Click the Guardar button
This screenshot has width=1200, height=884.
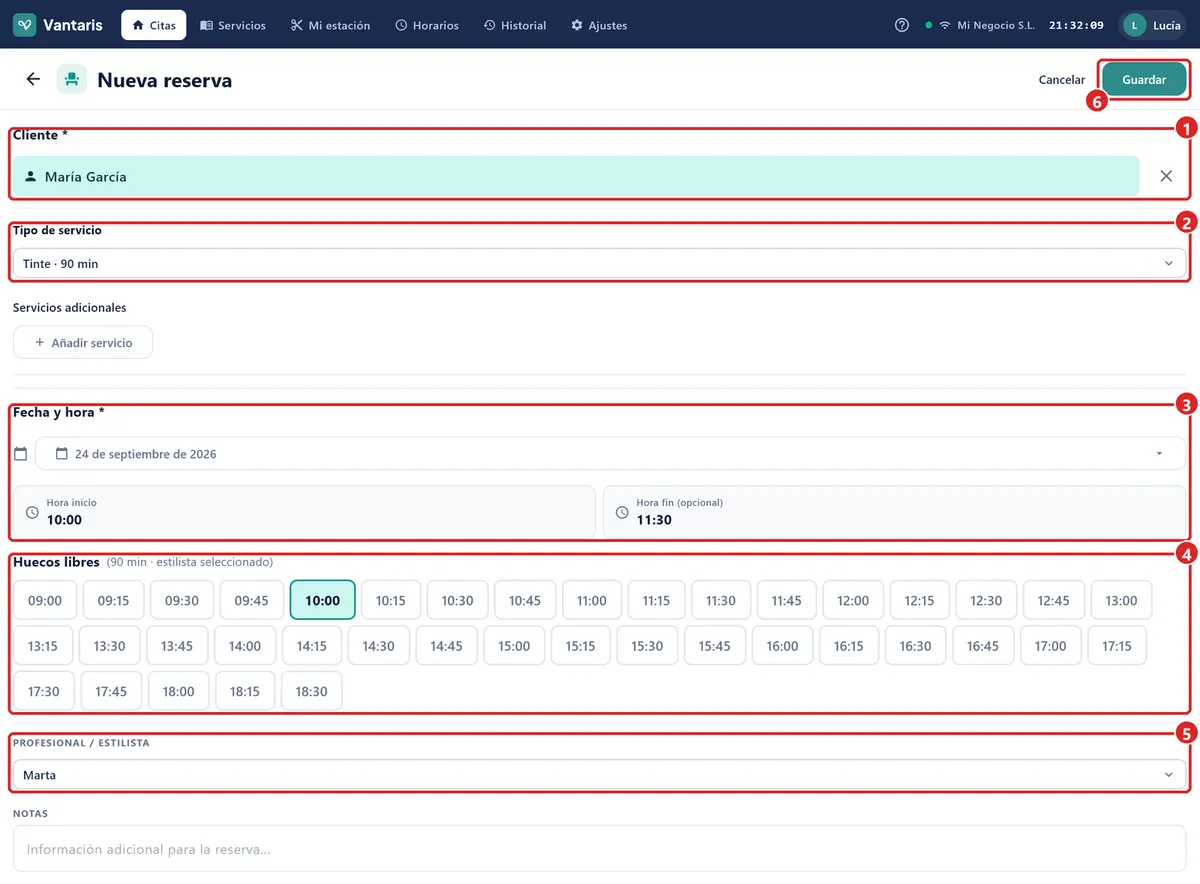1144,79
